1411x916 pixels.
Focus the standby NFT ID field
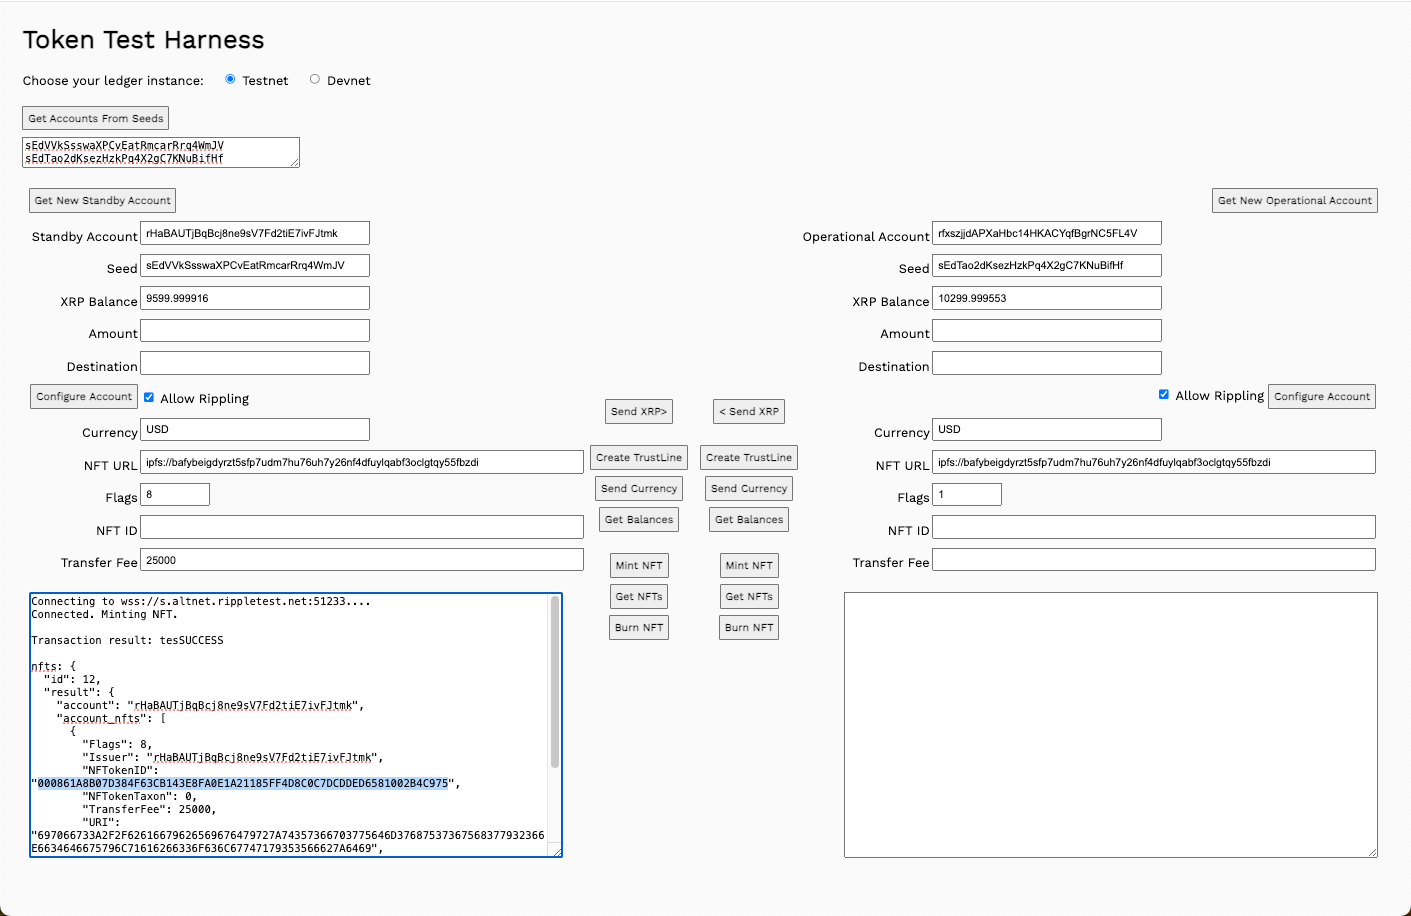pos(362,527)
